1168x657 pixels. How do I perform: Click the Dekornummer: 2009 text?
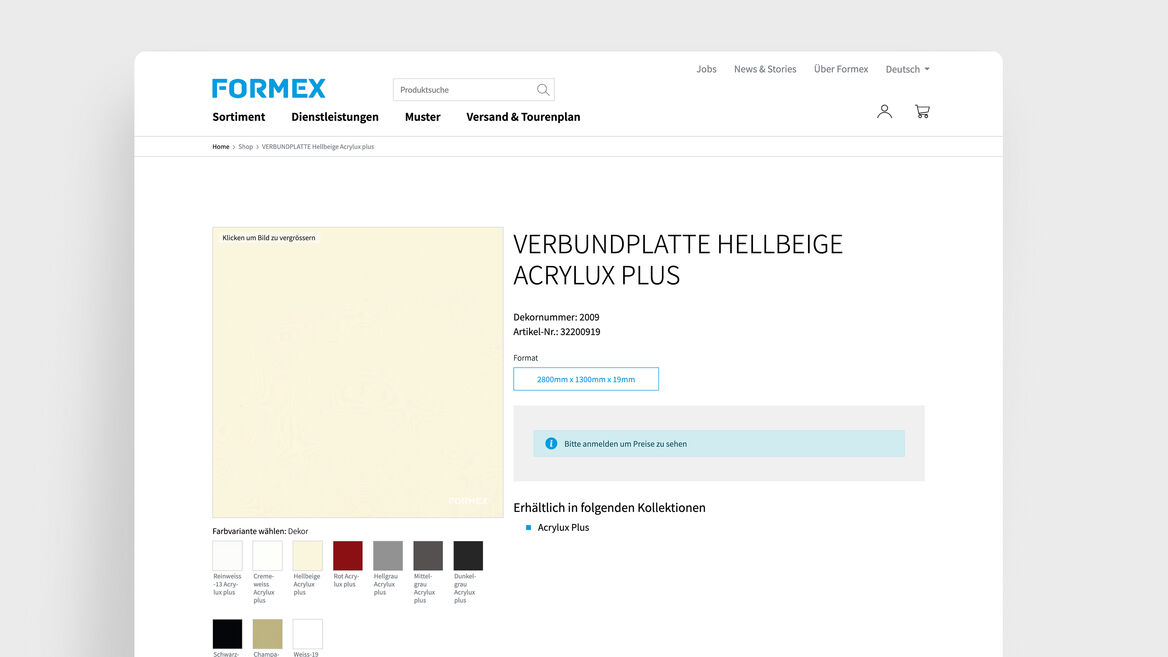pos(556,317)
